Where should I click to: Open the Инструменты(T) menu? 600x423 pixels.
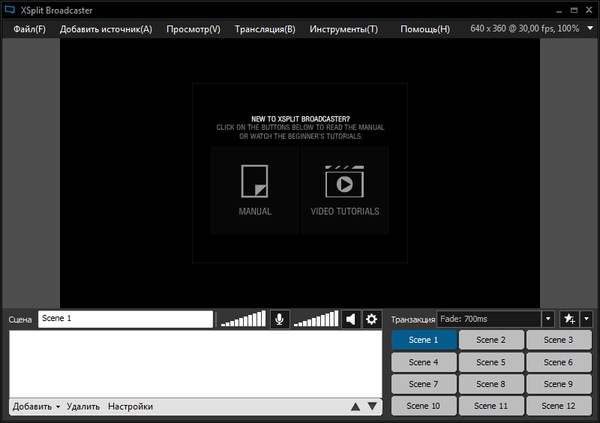pos(344,29)
